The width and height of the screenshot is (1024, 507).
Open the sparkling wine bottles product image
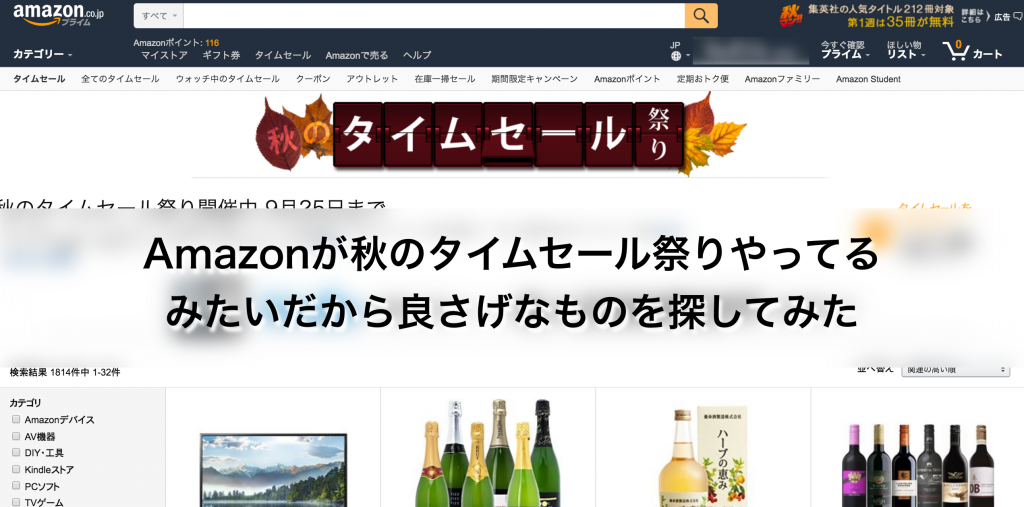[488, 452]
